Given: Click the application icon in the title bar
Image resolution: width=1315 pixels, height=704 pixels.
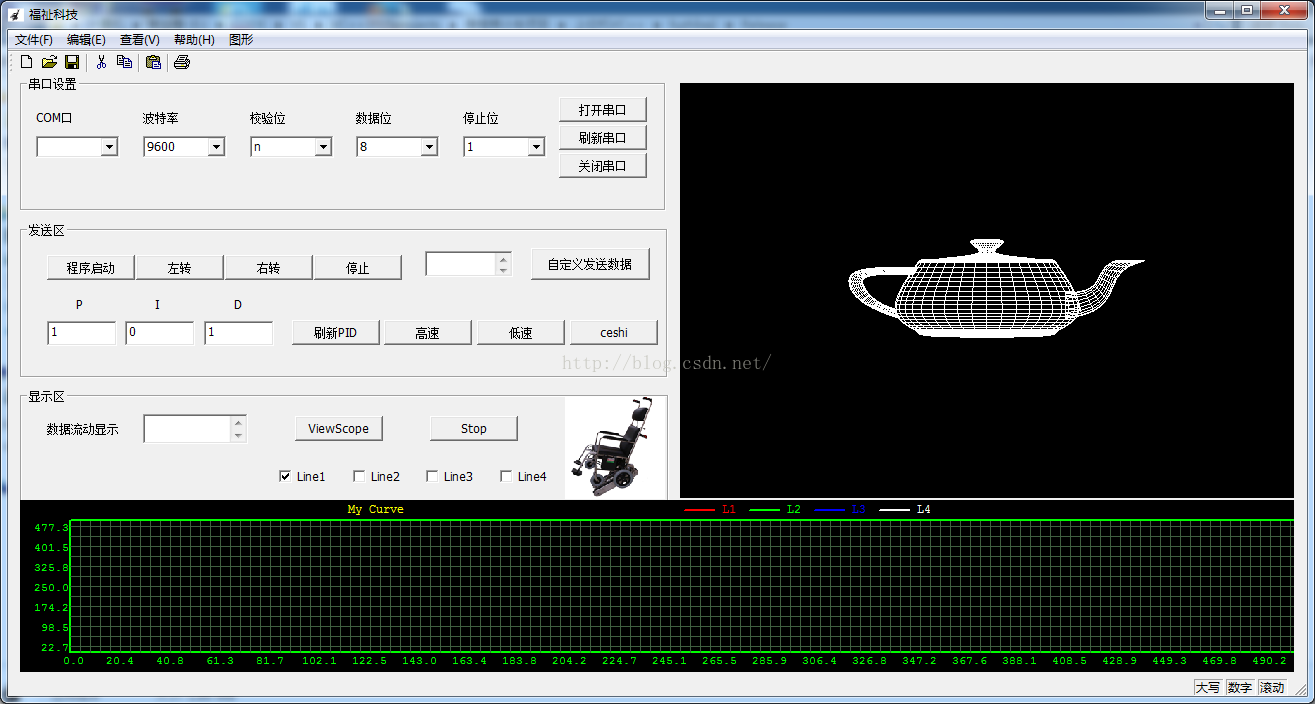Looking at the screenshot, I should (x=15, y=14).
